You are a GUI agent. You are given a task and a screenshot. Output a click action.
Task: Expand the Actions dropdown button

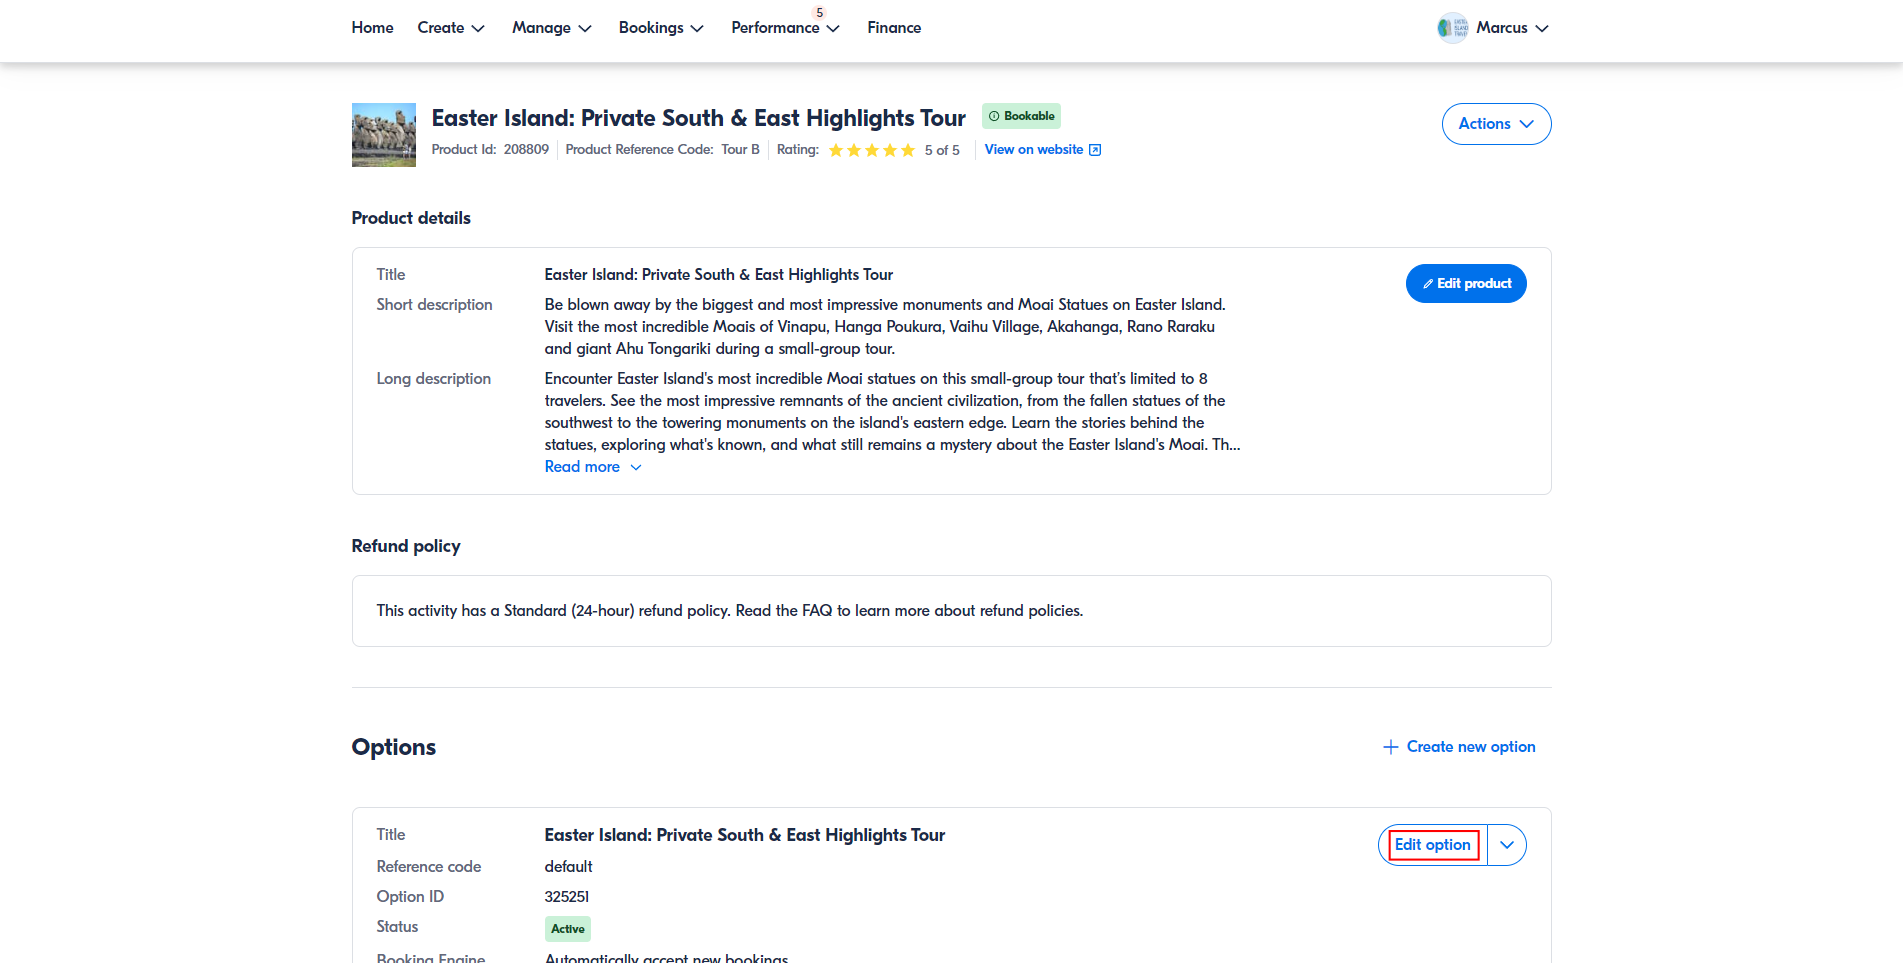pyautogui.click(x=1495, y=124)
